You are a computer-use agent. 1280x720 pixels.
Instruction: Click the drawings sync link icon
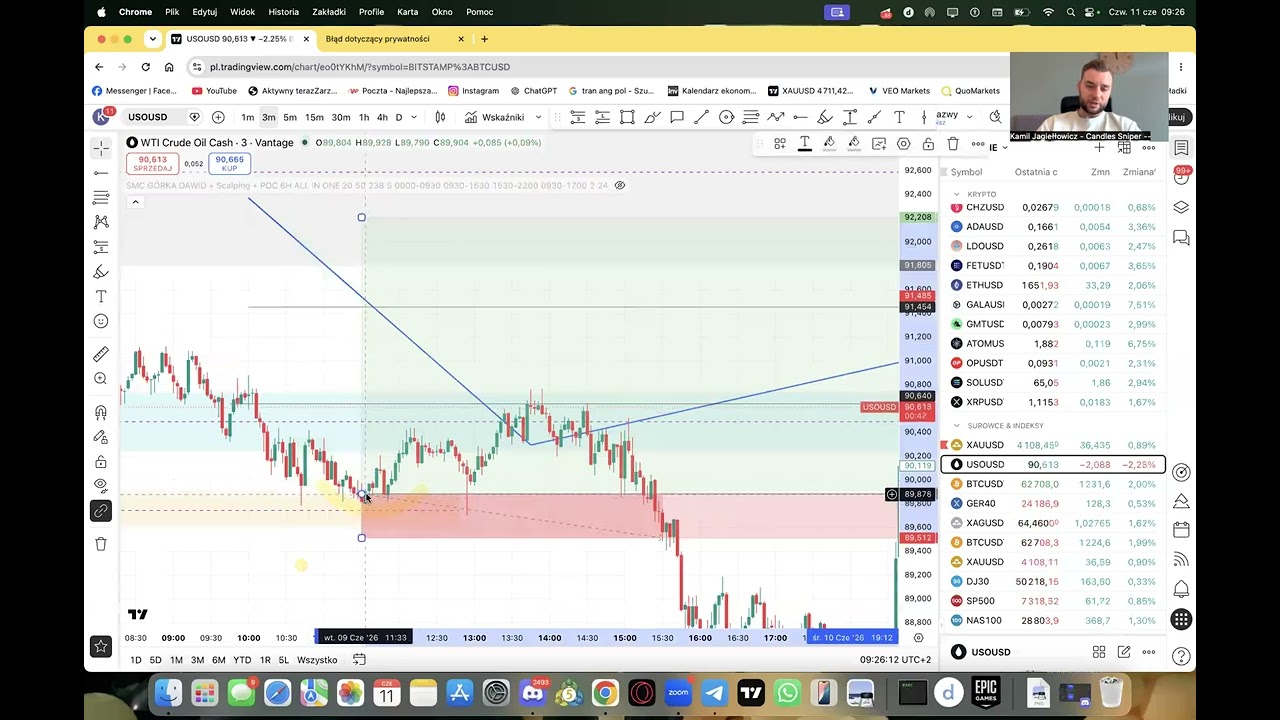tap(101, 511)
